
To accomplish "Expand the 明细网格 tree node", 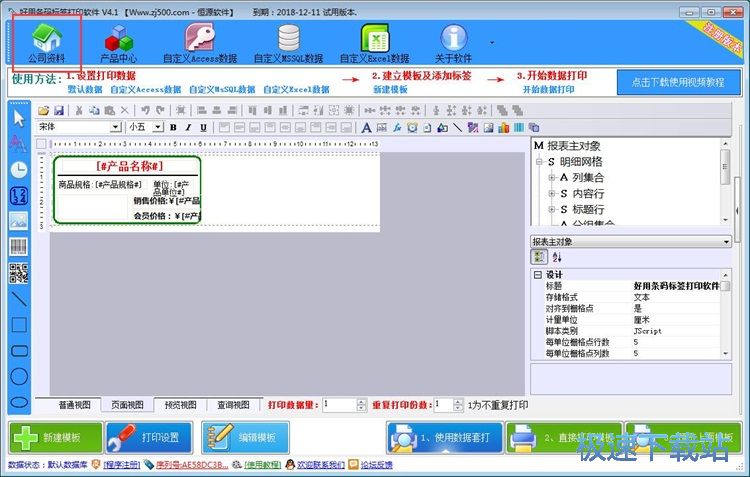I will coord(538,161).
